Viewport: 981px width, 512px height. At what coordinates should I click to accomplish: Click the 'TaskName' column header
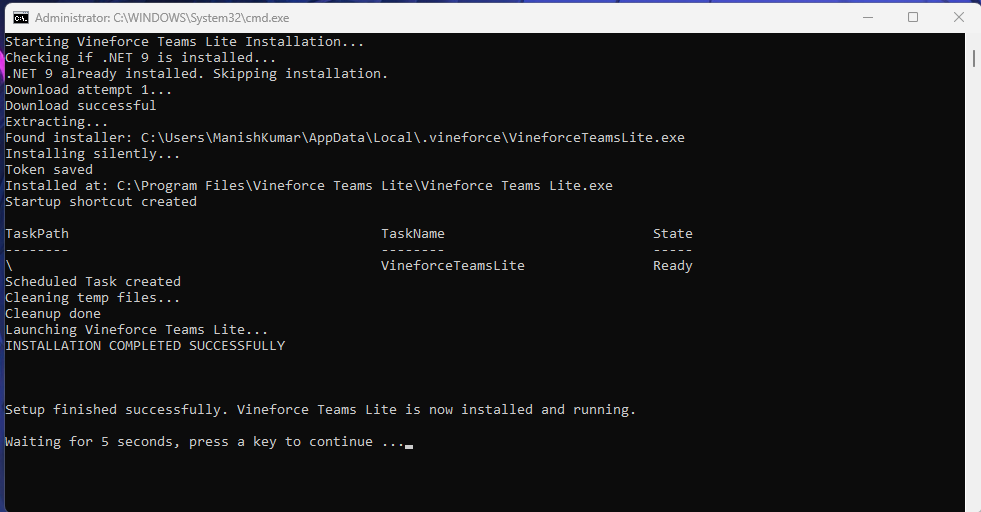(413, 233)
